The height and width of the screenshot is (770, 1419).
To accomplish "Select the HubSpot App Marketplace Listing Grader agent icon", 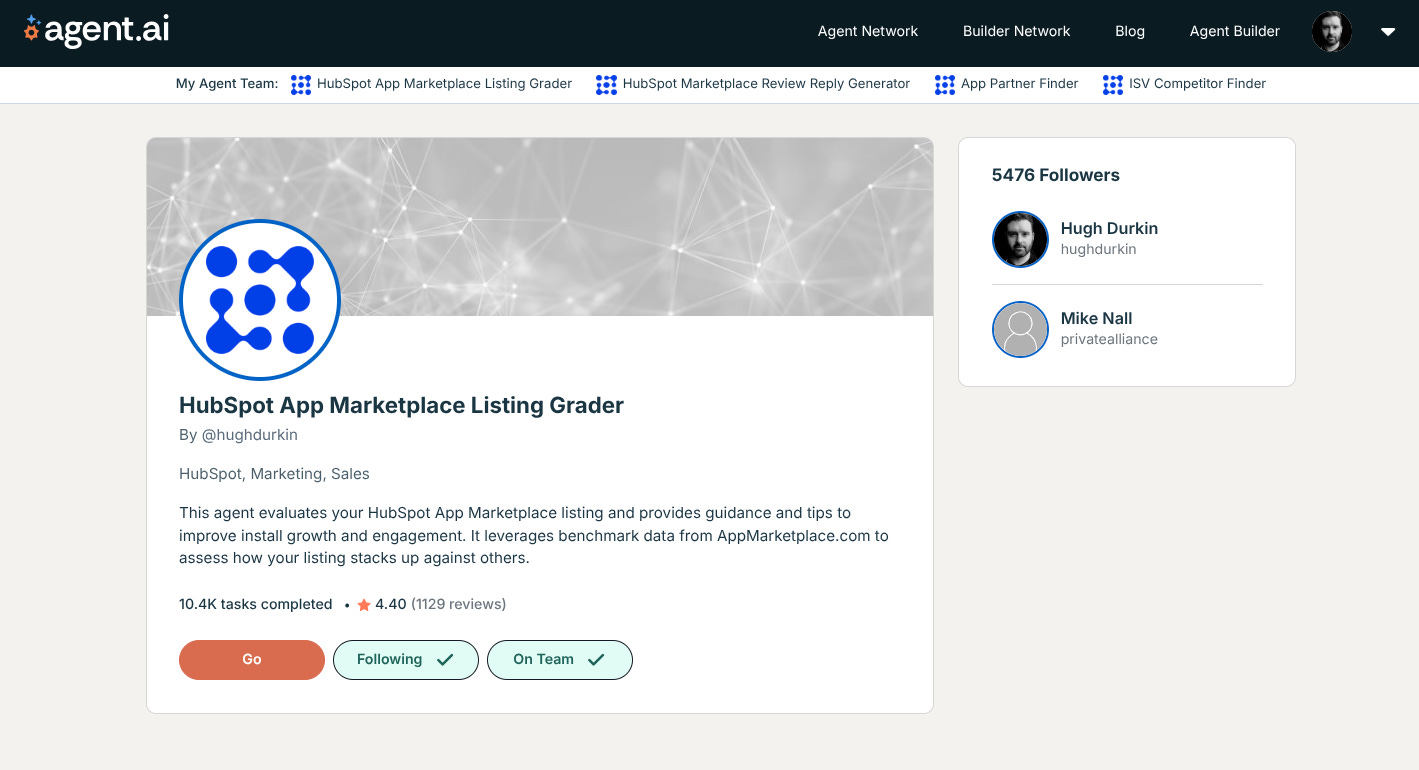I will 300,84.
